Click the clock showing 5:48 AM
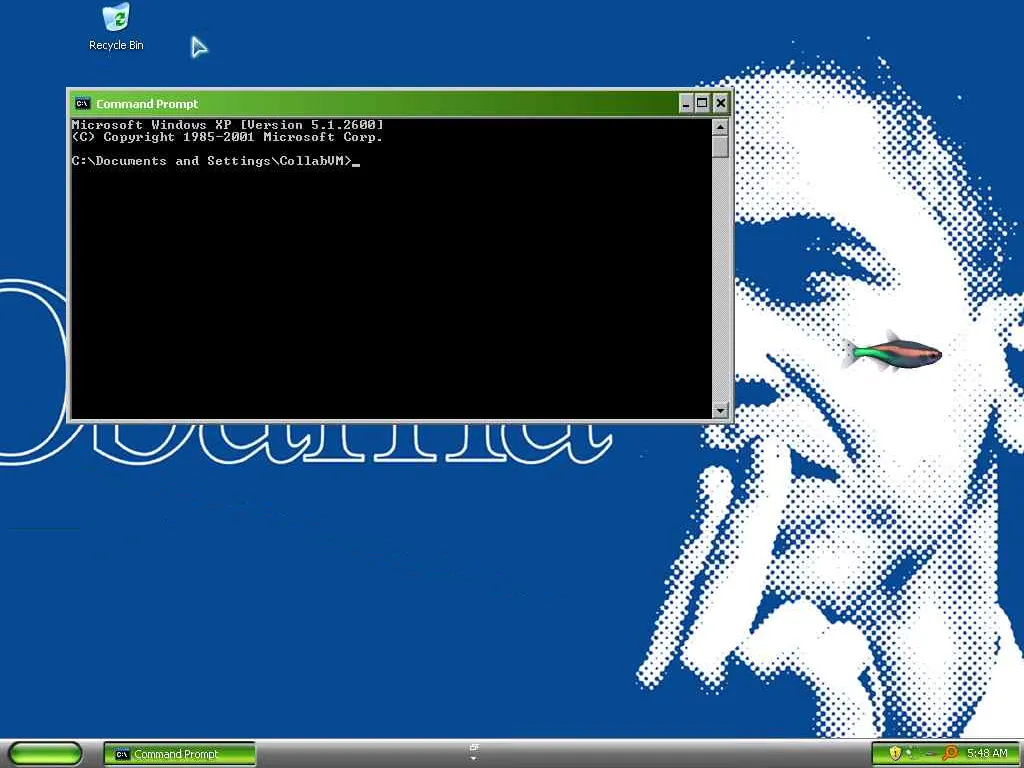This screenshot has width=1024, height=768. coord(987,754)
